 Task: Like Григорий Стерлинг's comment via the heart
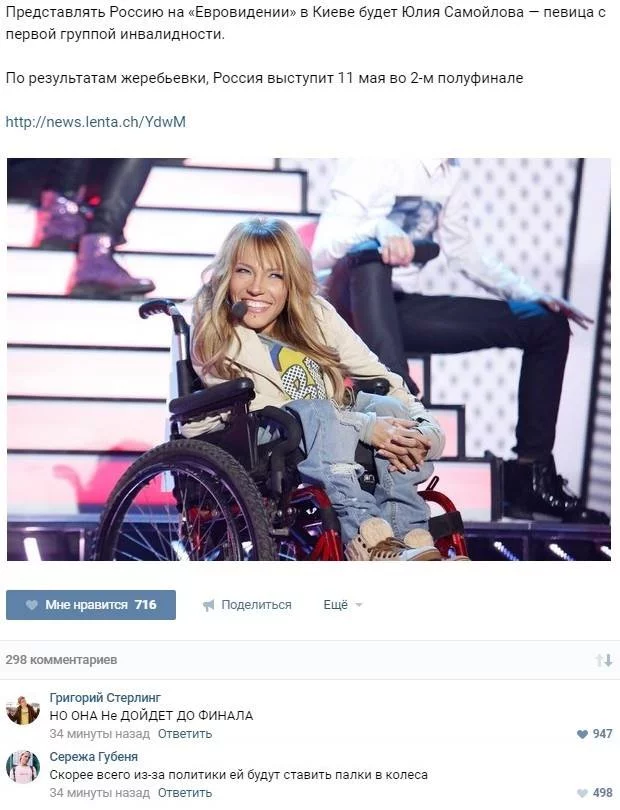tap(582, 734)
